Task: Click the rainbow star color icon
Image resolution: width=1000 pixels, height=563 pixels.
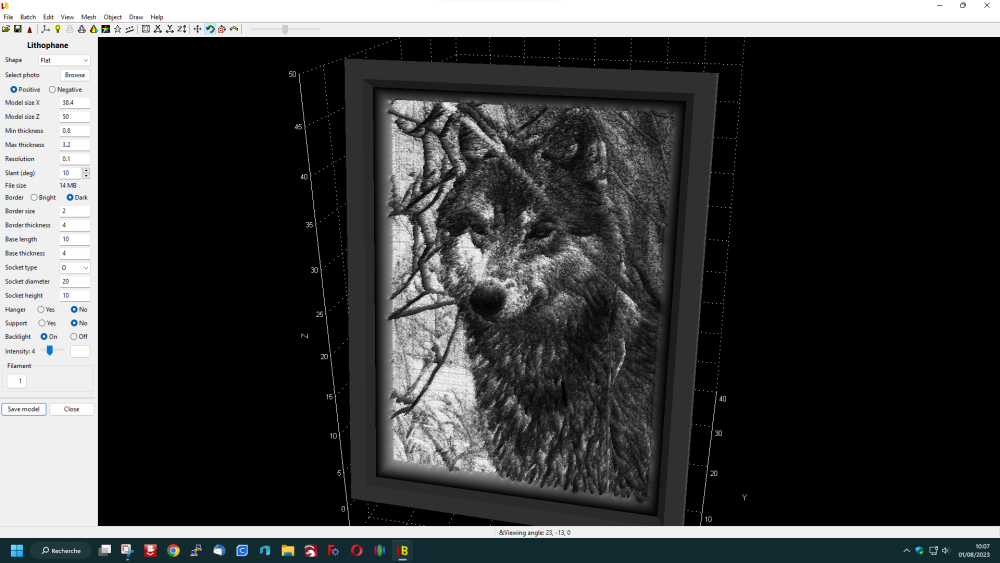Action: 106,29
